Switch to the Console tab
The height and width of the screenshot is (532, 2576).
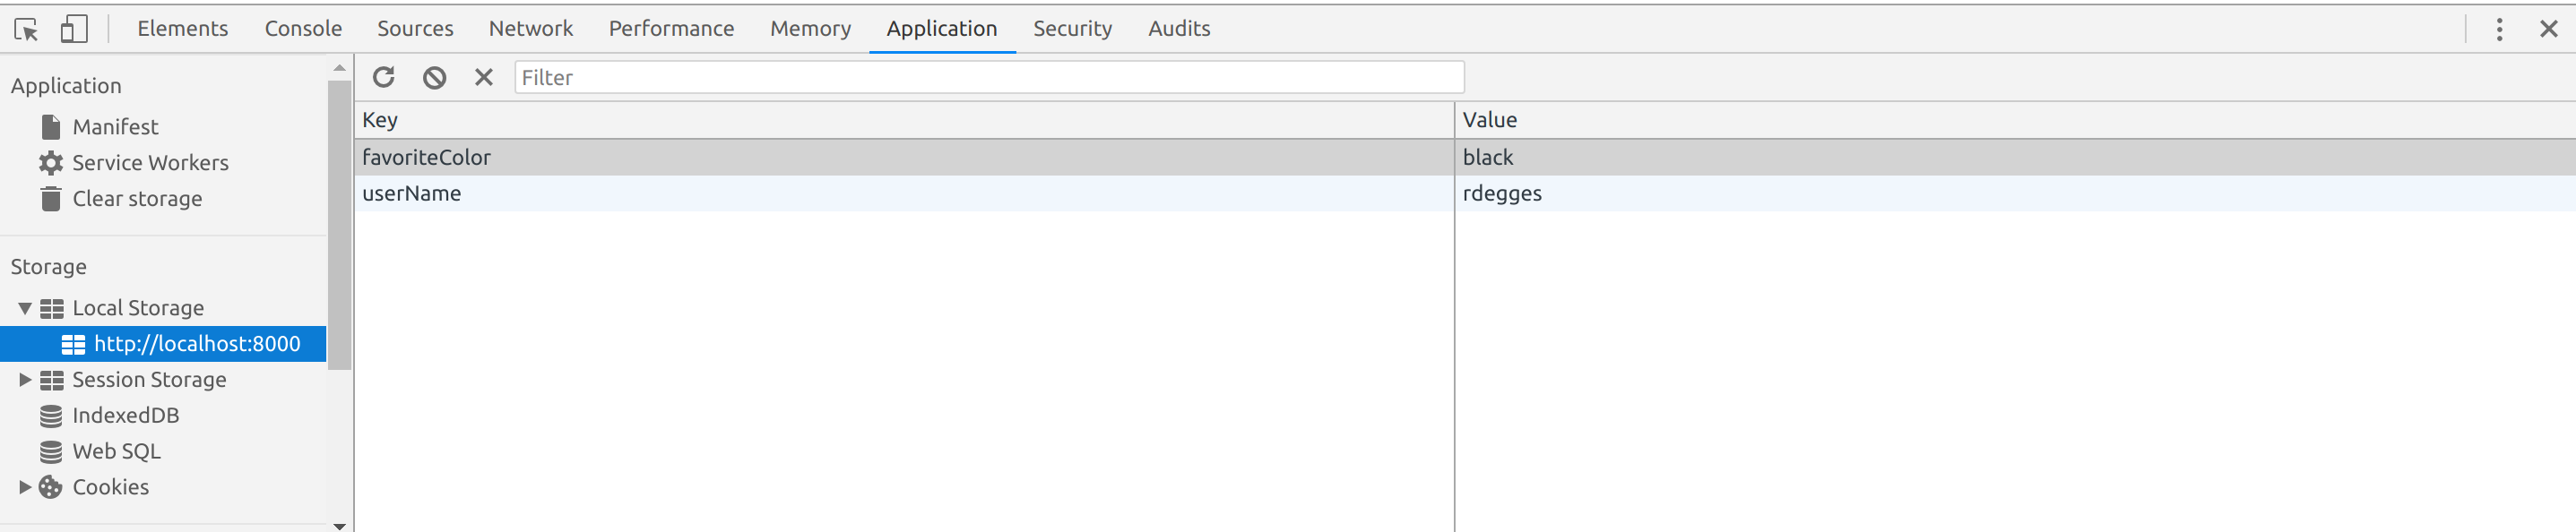303,29
